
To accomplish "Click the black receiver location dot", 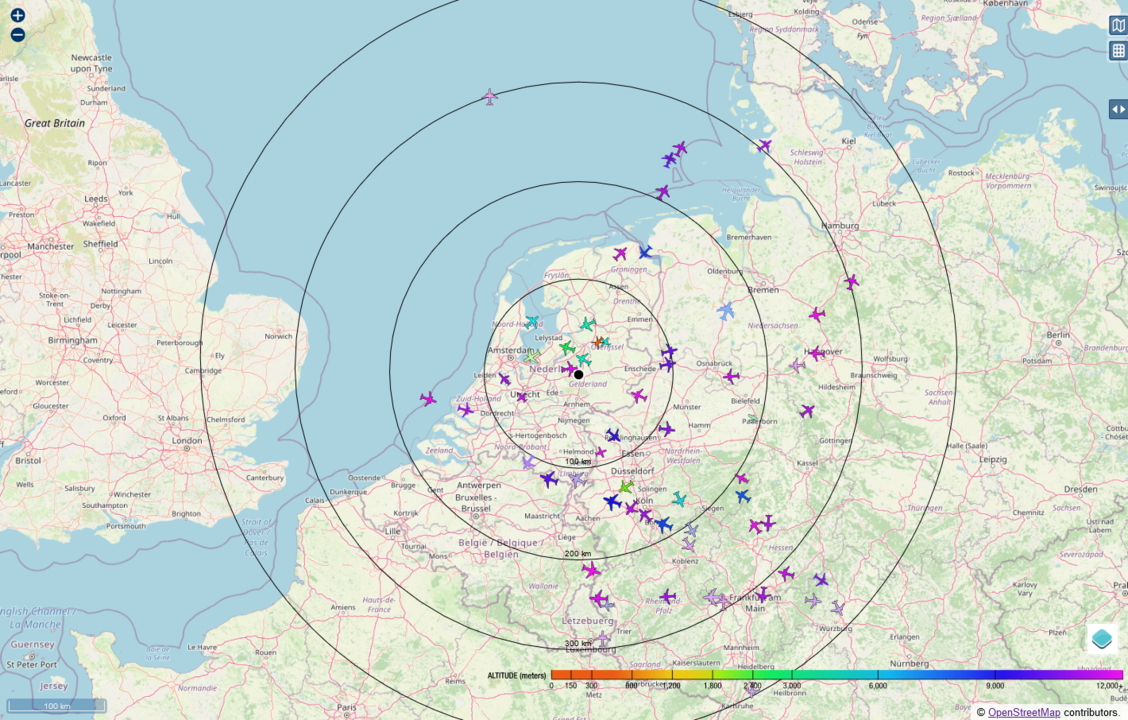I will tap(579, 375).
